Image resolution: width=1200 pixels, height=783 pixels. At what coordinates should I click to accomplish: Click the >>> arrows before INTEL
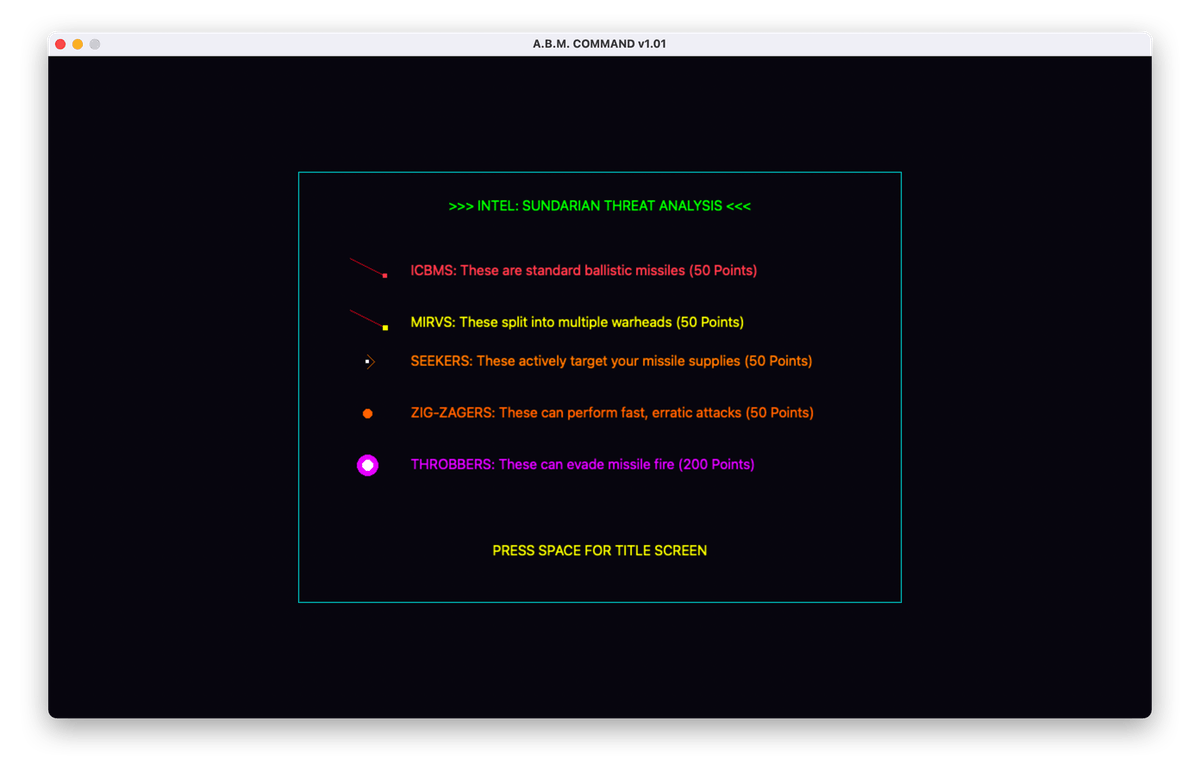tap(461, 206)
